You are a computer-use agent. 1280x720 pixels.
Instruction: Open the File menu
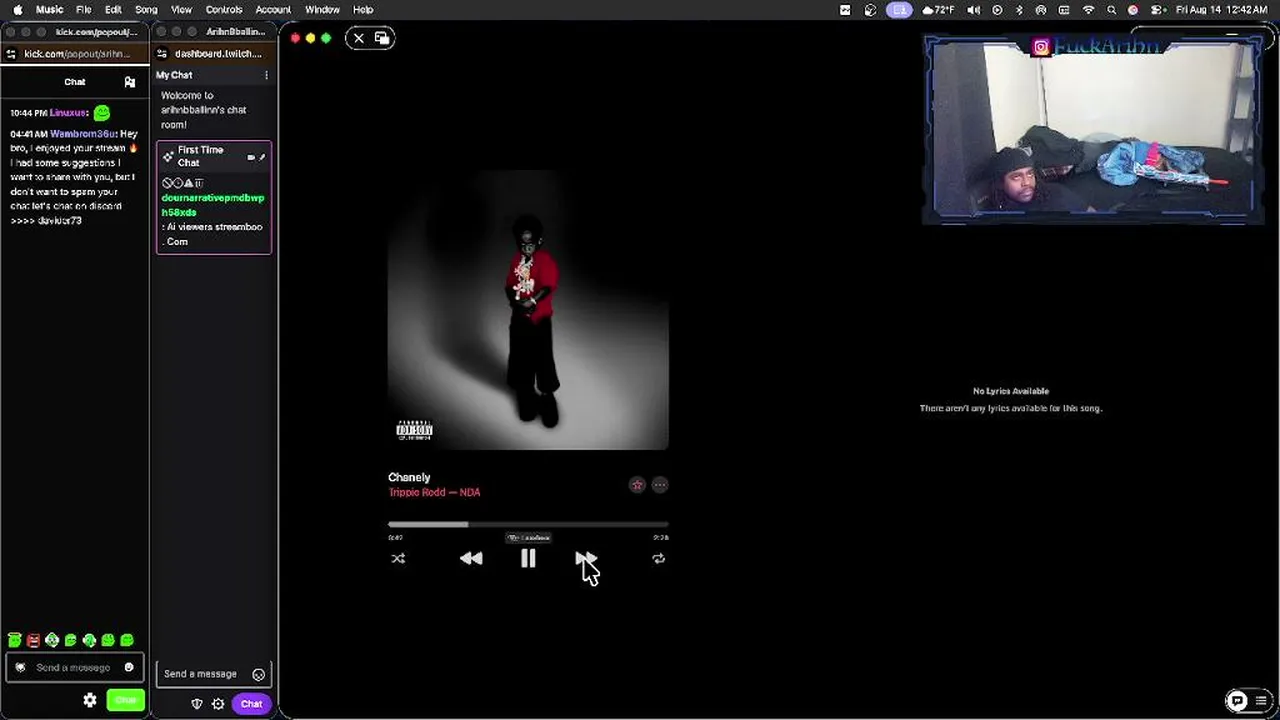[x=84, y=10]
